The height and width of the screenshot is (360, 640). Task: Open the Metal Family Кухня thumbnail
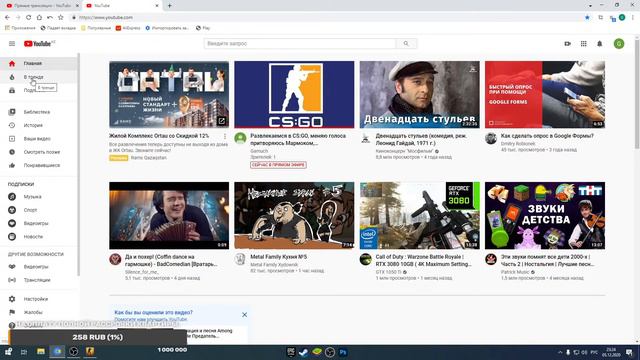(x=294, y=216)
